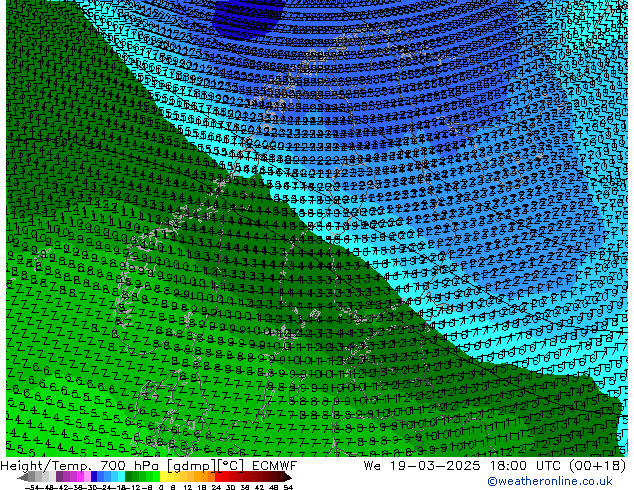
Task: Click the 'ECMWF' model label
Action: click(x=275, y=466)
